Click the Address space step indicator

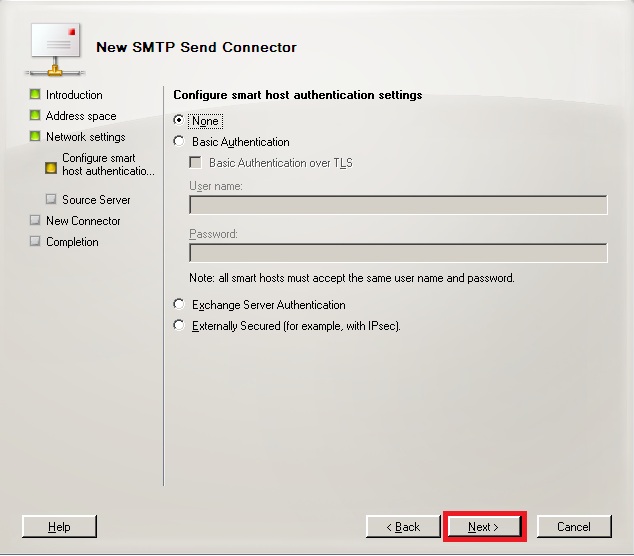[x=35, y=116]
